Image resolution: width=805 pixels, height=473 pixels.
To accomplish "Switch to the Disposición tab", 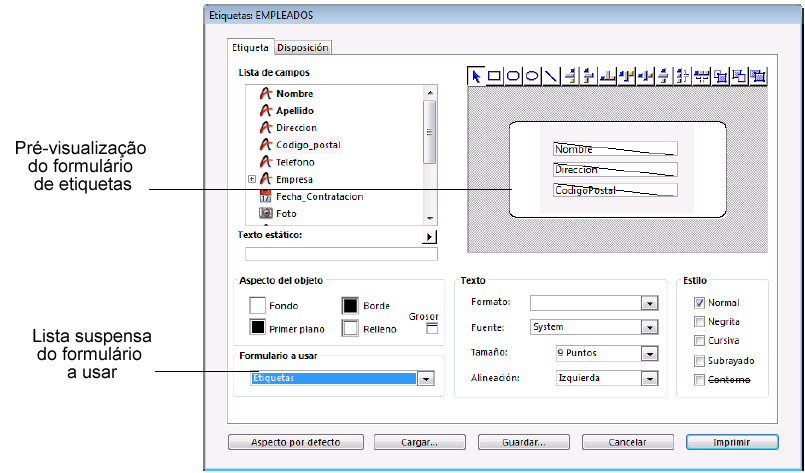I will [x=302, y=47].
